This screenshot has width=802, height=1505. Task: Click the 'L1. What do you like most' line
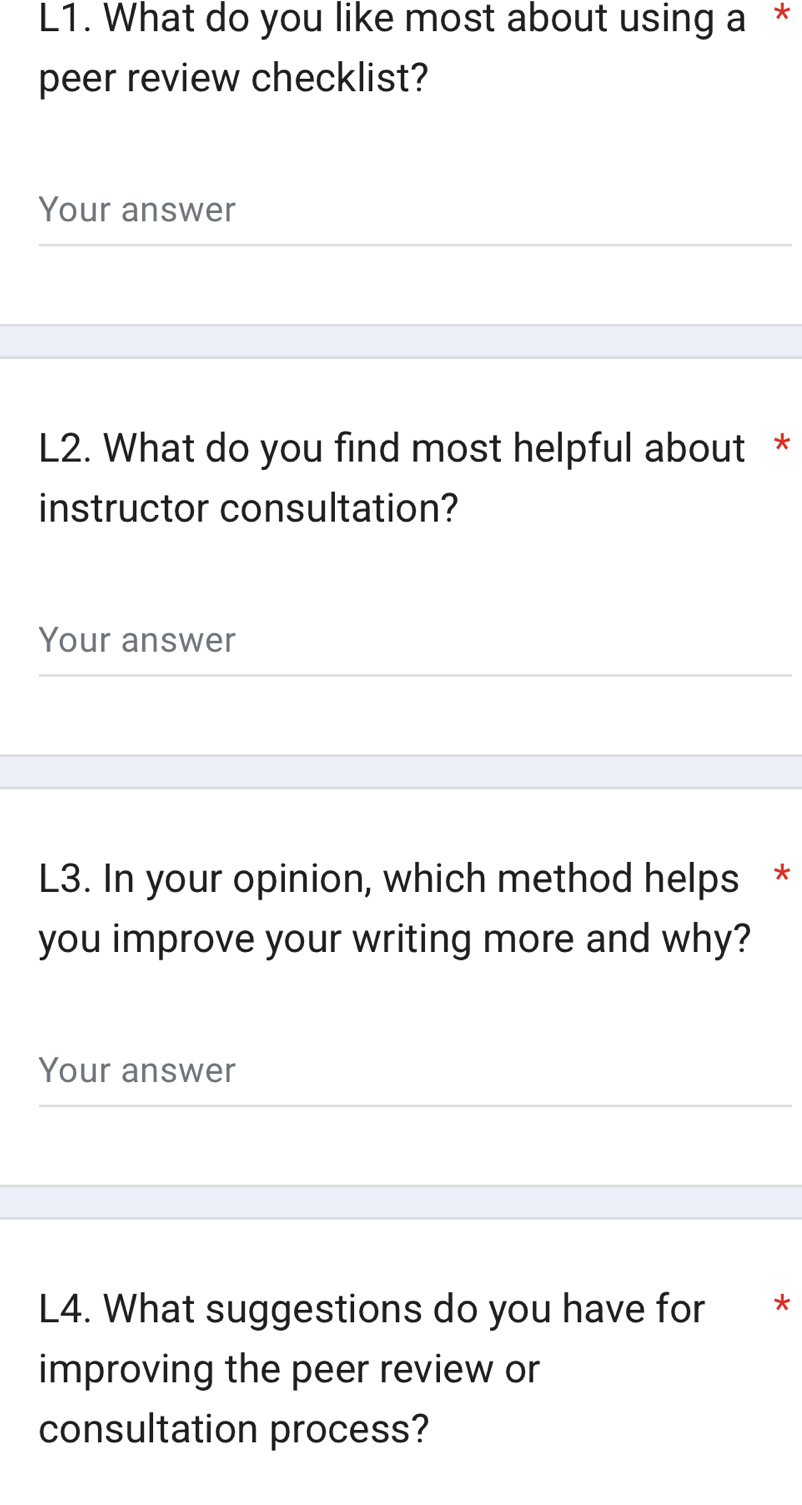point(392,18)
